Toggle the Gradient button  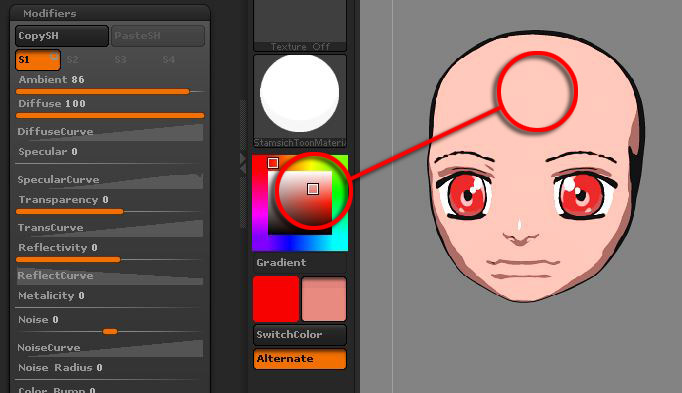[300, 263]
